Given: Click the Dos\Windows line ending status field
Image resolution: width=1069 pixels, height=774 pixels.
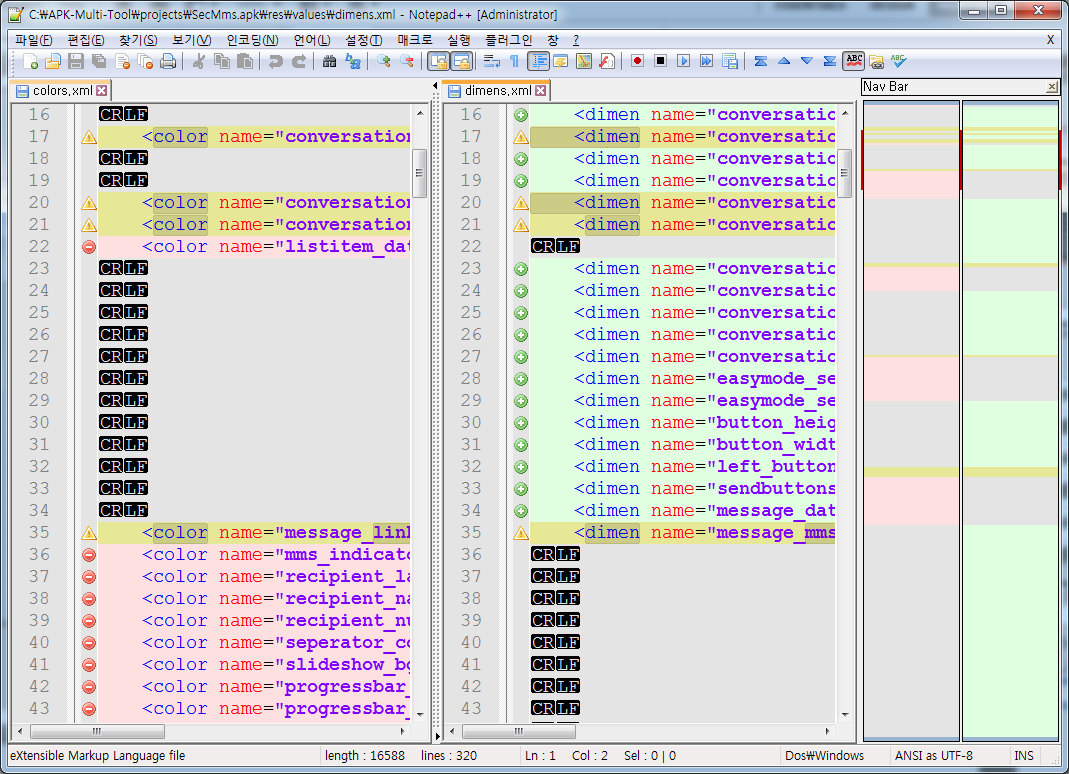Looking at the screenshot, I should pos(824,756).
